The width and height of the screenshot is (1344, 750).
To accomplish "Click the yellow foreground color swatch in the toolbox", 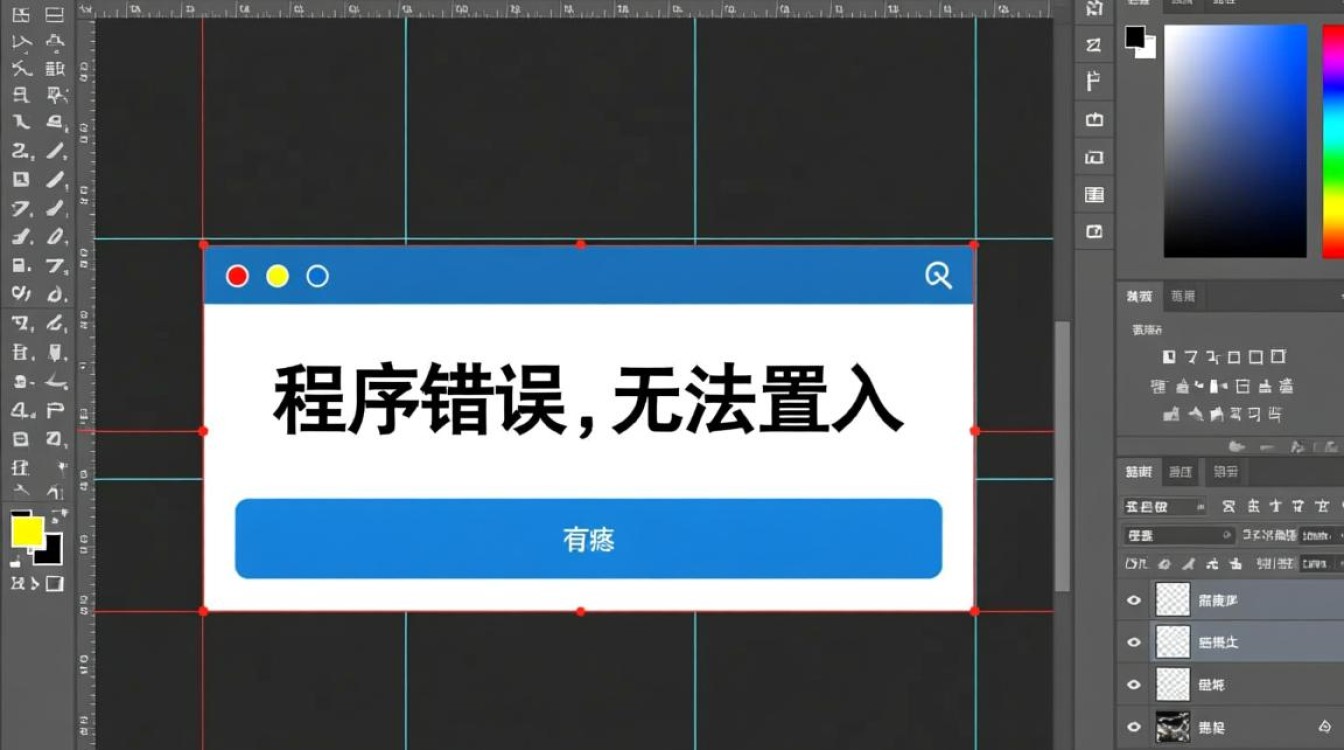I will coord(27,531).
